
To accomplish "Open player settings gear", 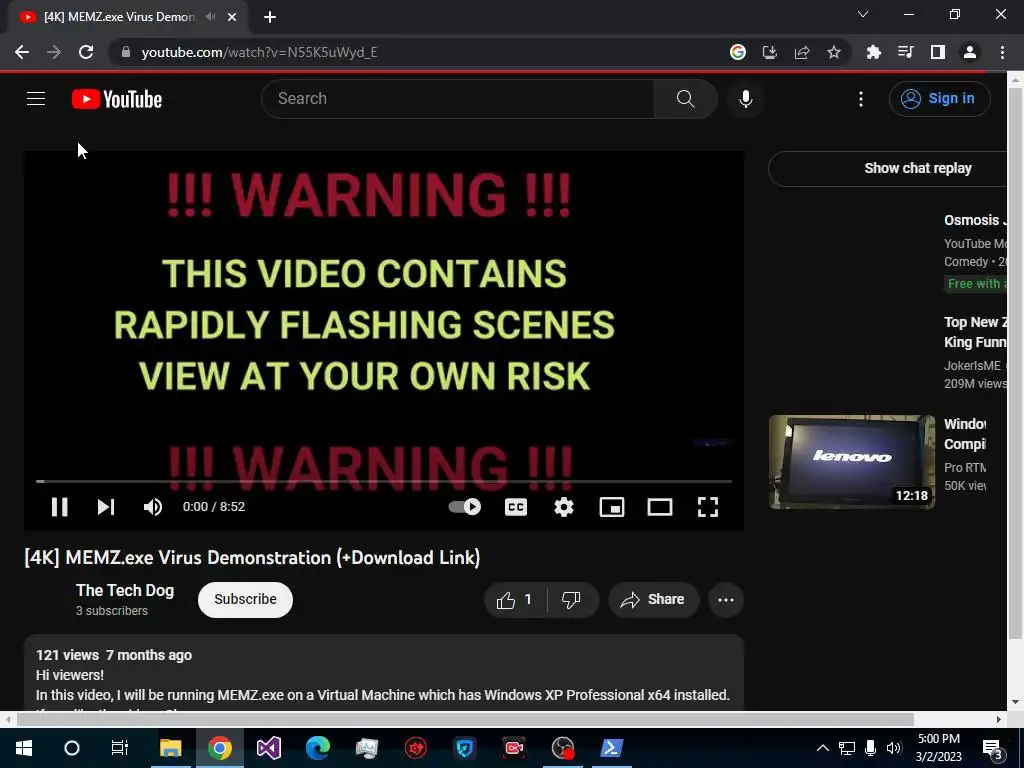I will click(564, 507).
